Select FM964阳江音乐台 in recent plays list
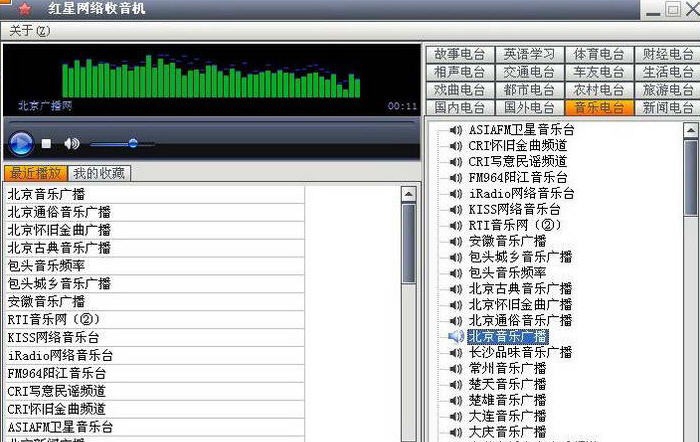Screen dimensions: 700x442 [x=154, y=373]
